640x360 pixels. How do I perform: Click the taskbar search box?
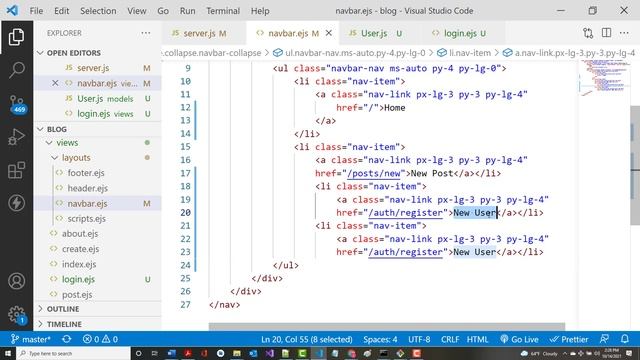pos(73,353)
